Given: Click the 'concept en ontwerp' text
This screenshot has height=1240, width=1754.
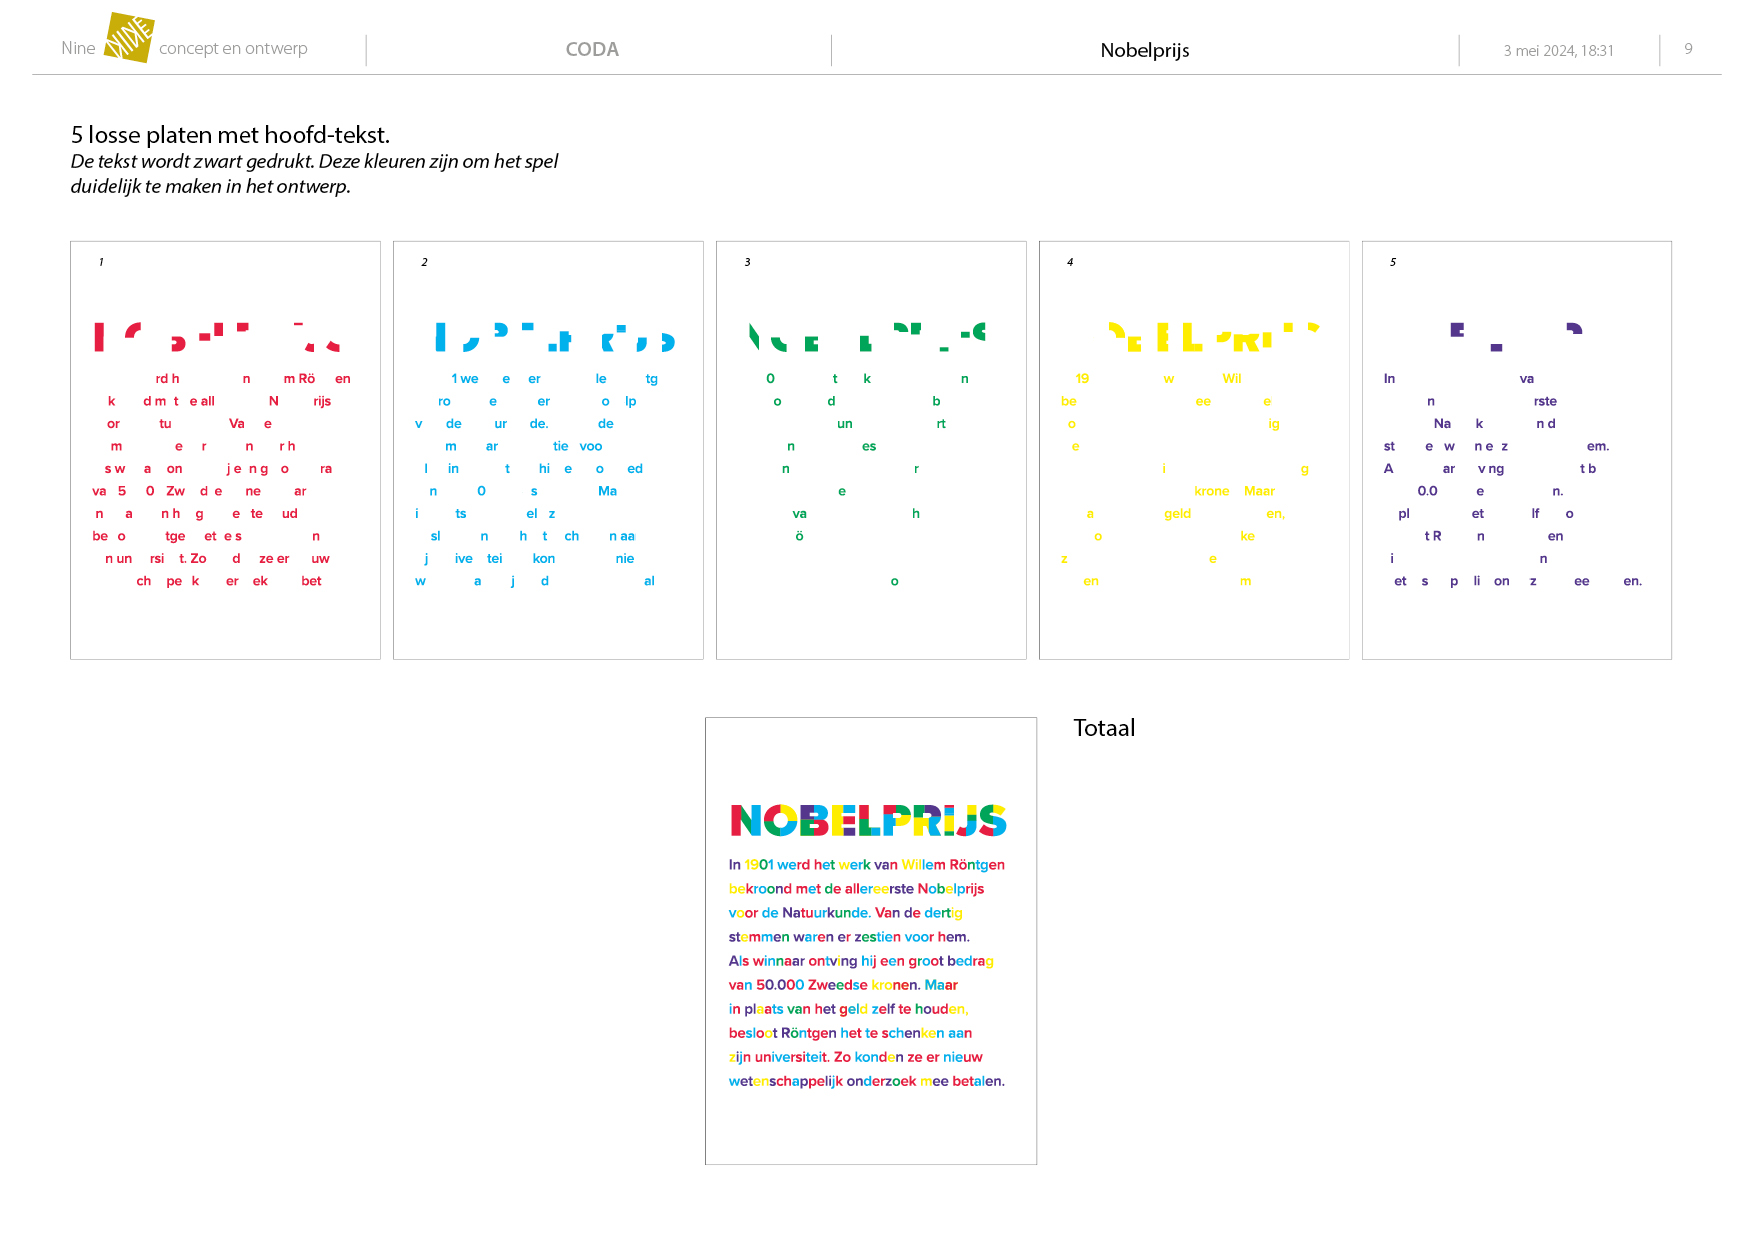Looking at the screenshot, I should click(x=233, y=48).
